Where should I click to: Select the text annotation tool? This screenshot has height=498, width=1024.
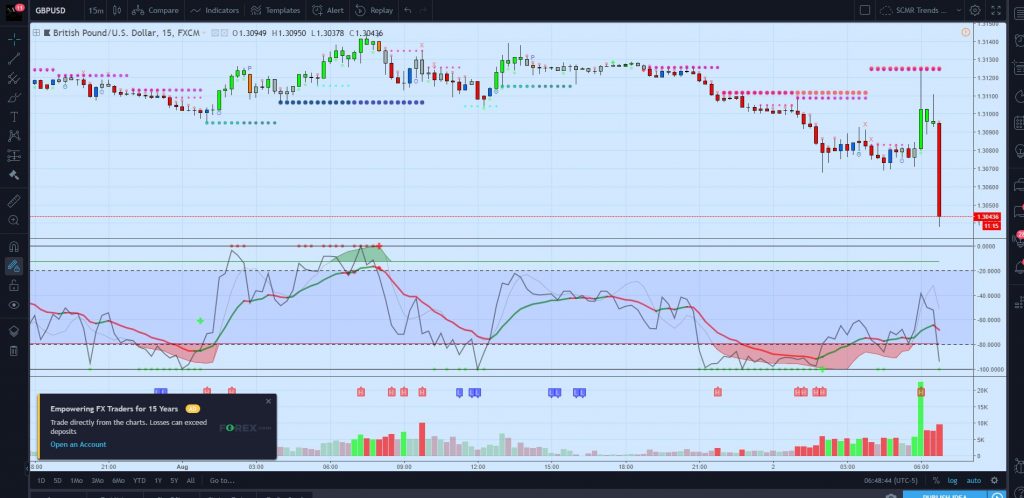(x=14, y=116)
